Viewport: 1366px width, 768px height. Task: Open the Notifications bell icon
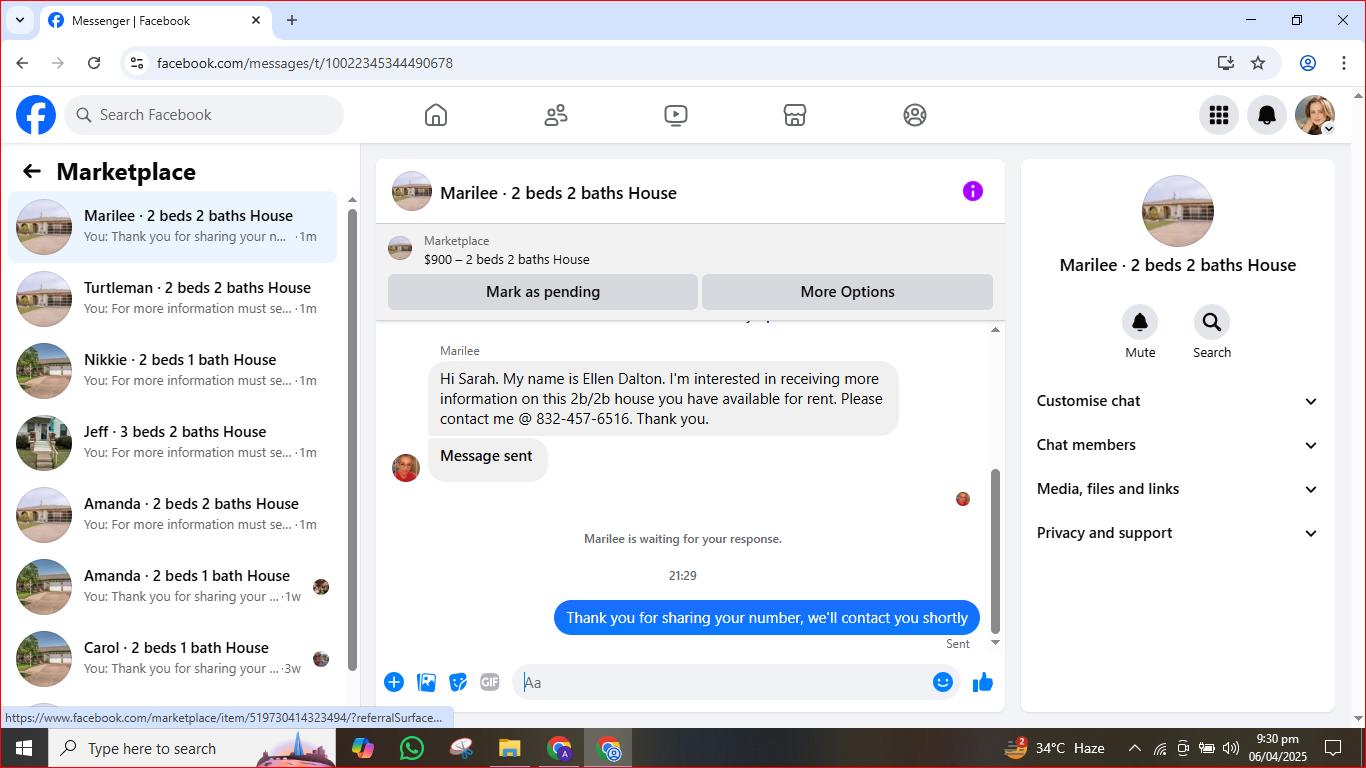[1267, 115]
